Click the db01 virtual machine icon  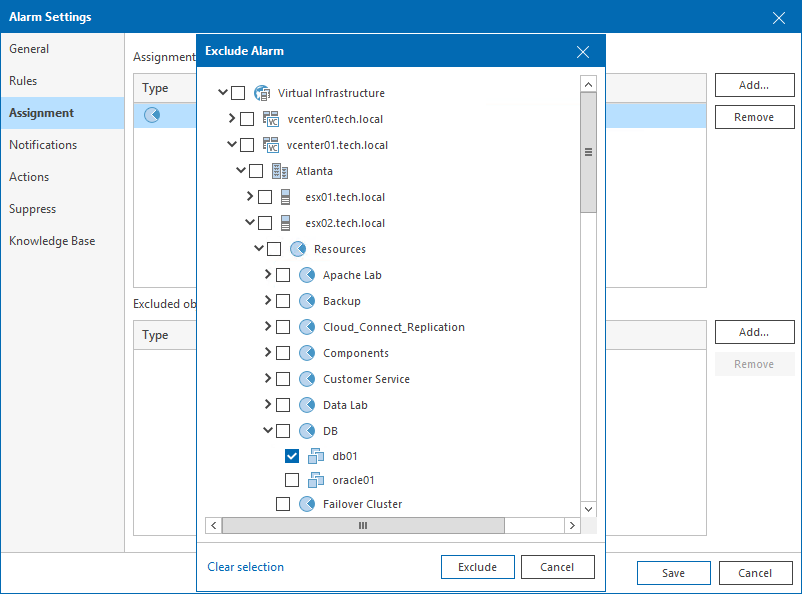(316, 456)
